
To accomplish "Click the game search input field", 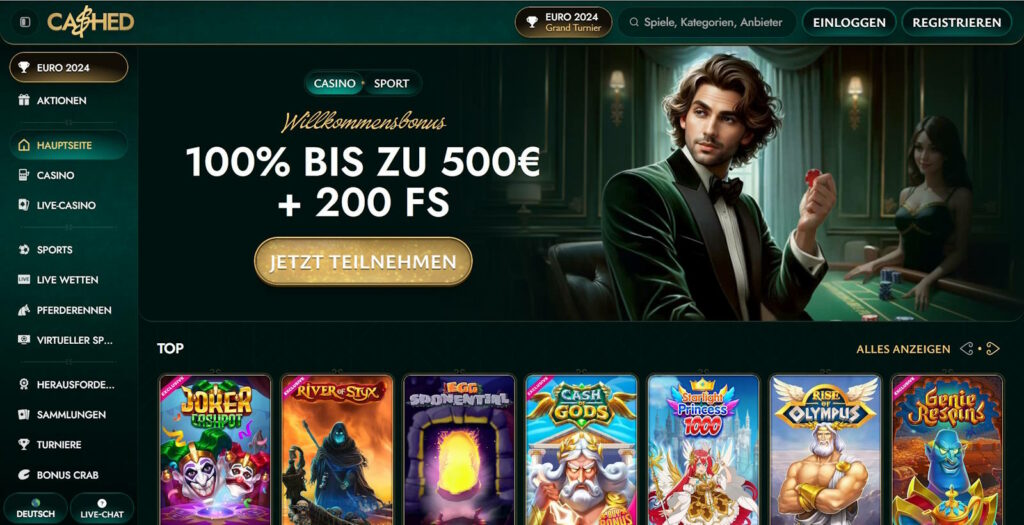I will pos(707,22).
